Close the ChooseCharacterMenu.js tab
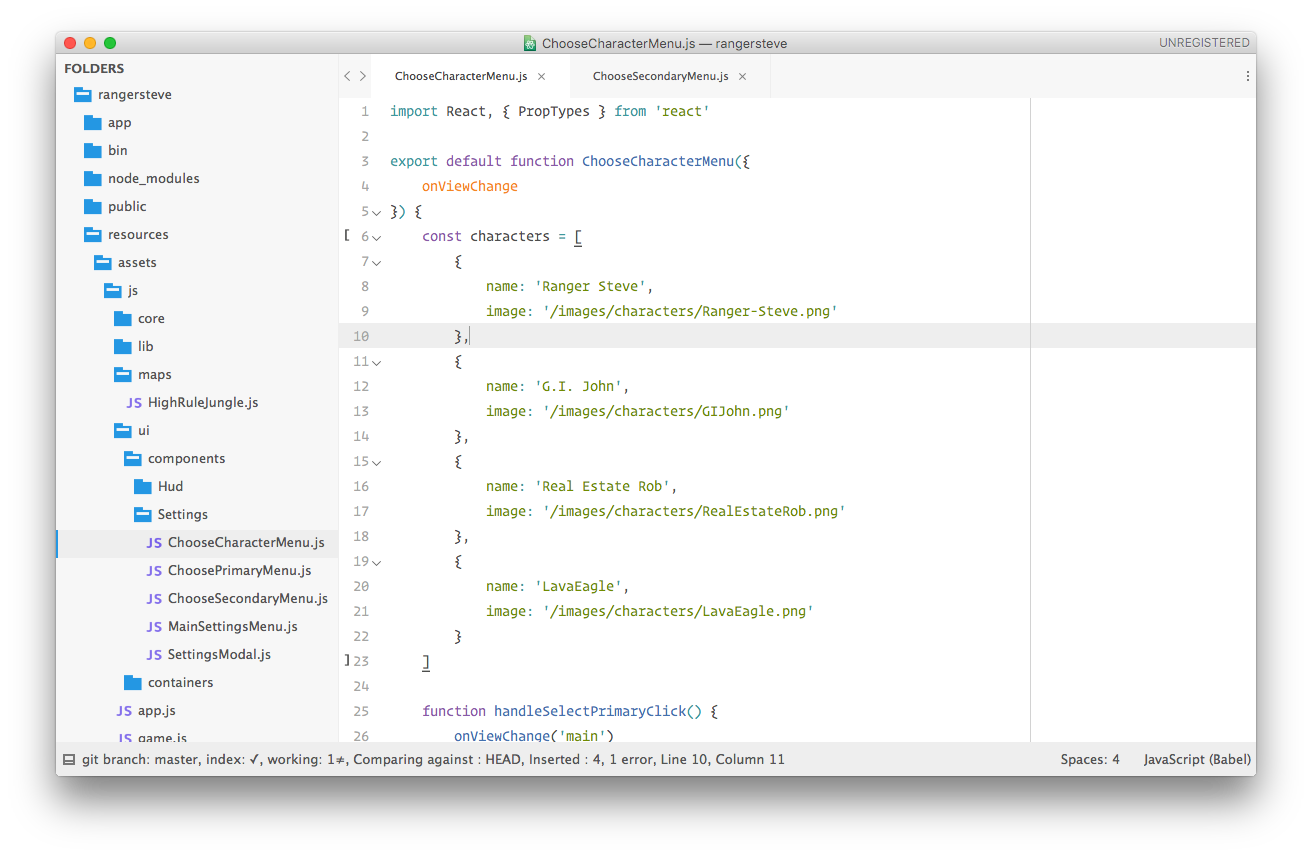 [541, 76]
